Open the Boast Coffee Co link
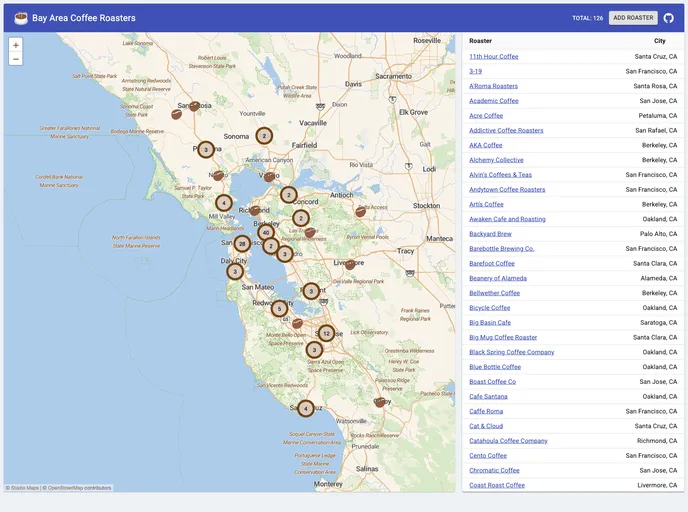688x512 pixels. click(492, 382)
